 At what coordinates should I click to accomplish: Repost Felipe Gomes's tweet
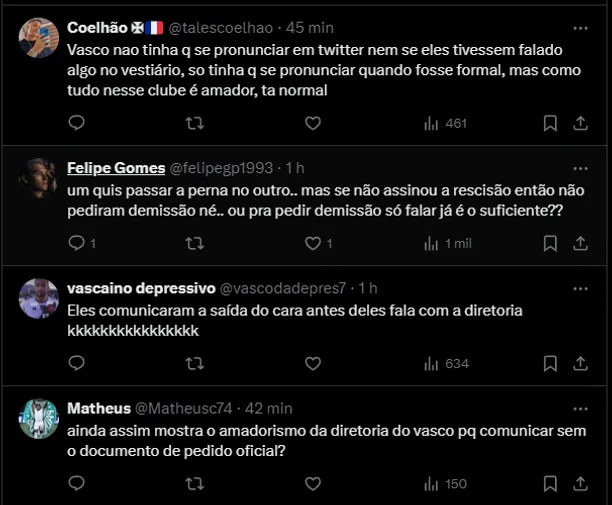(x=196, y=243)
